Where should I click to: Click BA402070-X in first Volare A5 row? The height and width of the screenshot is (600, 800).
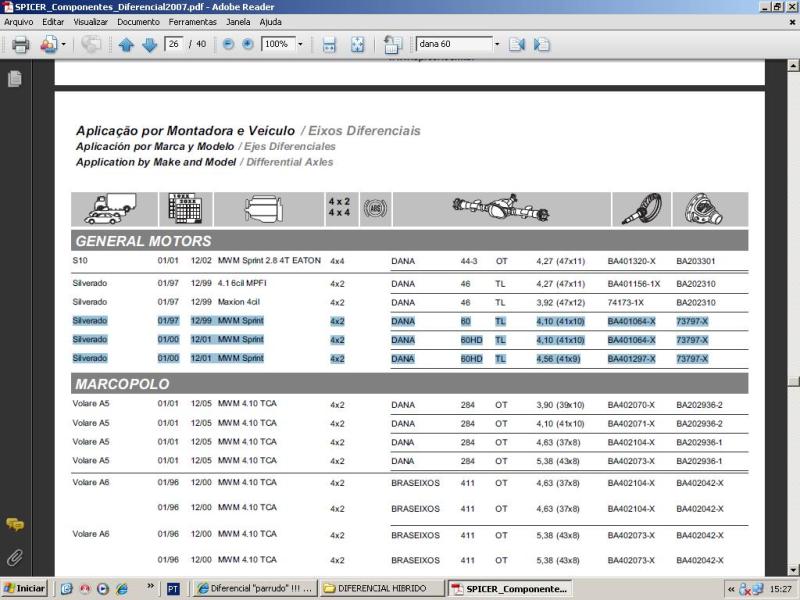[631, 405]
